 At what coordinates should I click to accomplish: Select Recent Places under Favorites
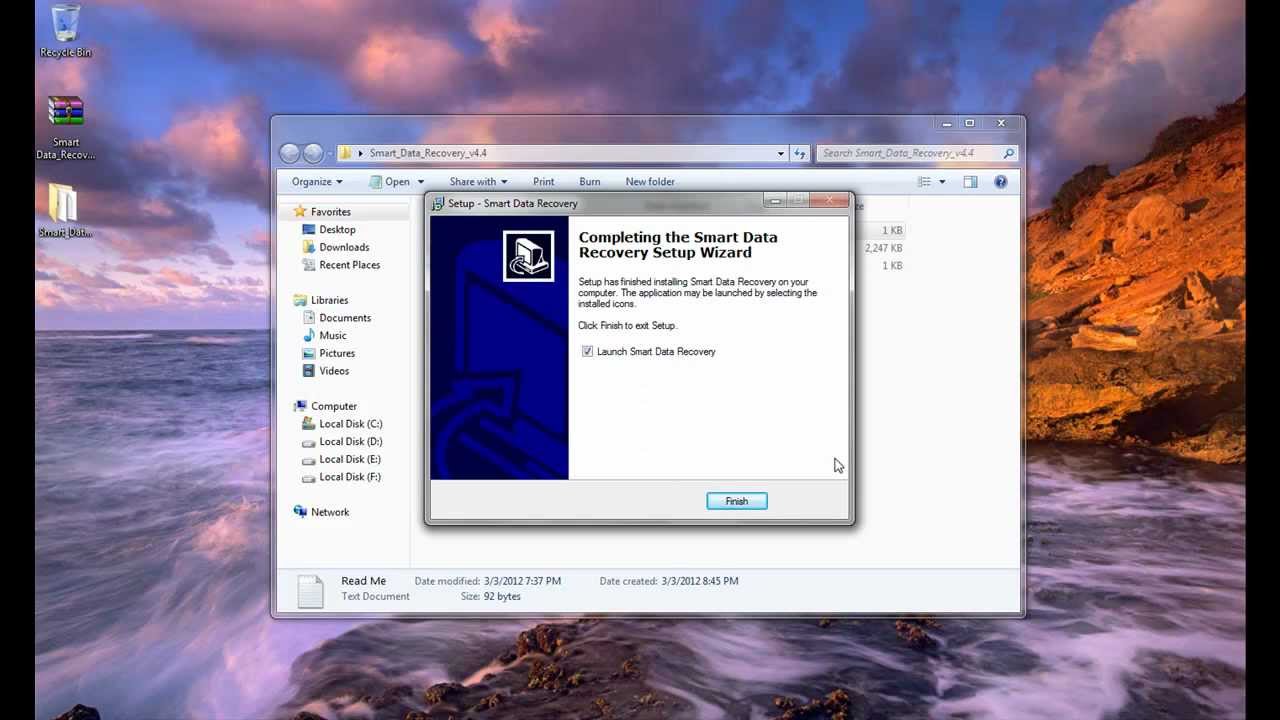tap(349, 265)
